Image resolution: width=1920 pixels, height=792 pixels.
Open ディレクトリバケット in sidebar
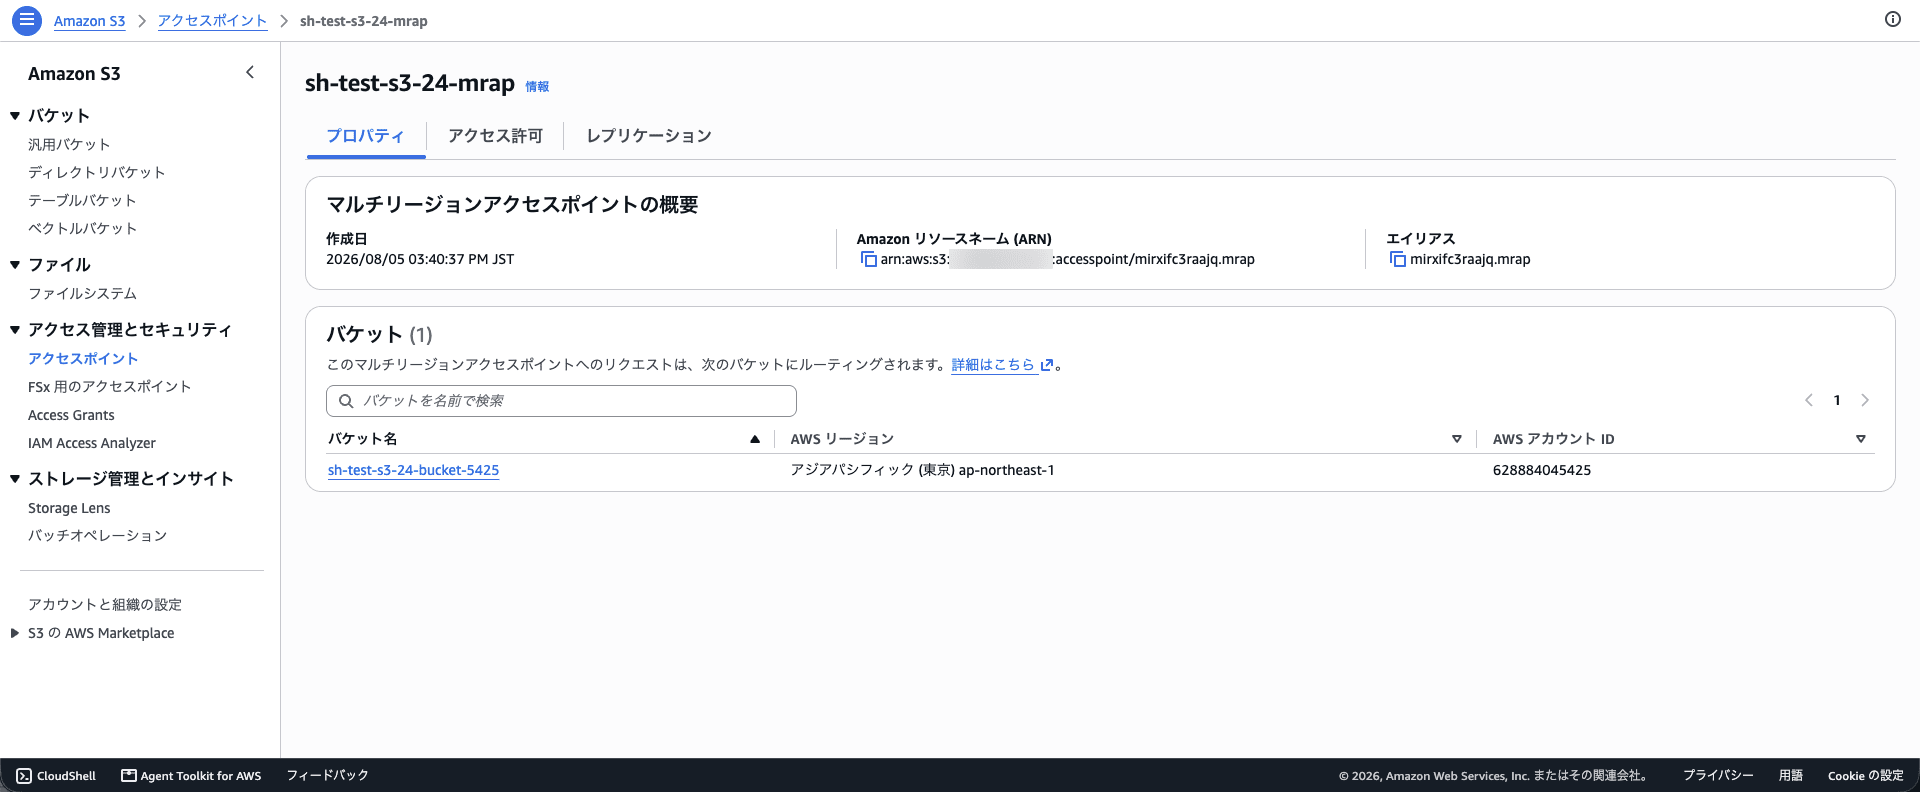pyautogui.click(x=96, y=173)
